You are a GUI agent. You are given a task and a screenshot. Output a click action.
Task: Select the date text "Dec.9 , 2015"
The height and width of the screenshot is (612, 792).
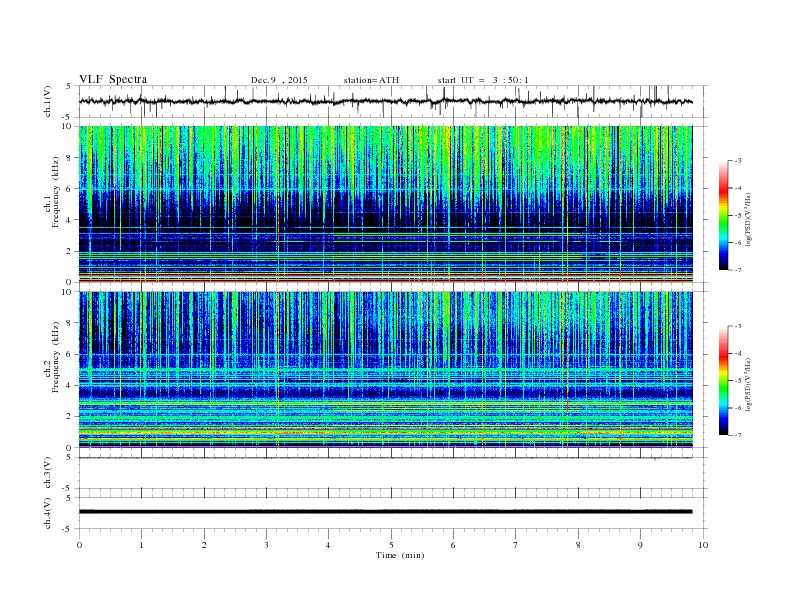279,80
